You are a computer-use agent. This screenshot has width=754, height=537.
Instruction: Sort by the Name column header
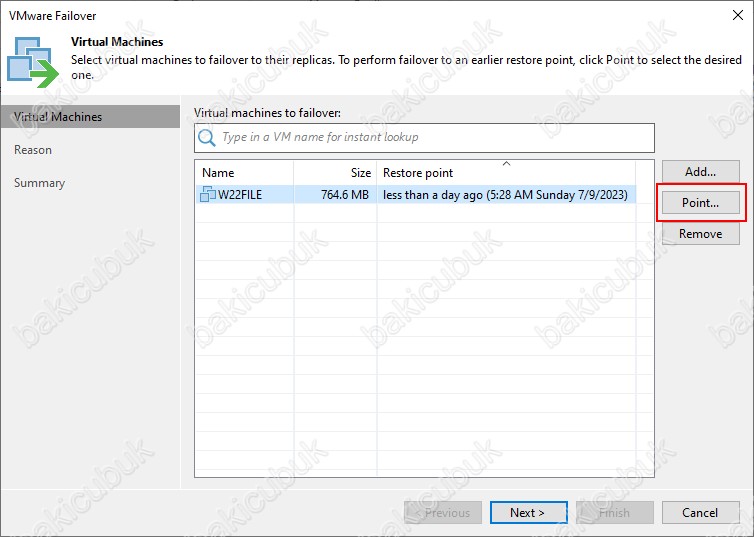244,173
